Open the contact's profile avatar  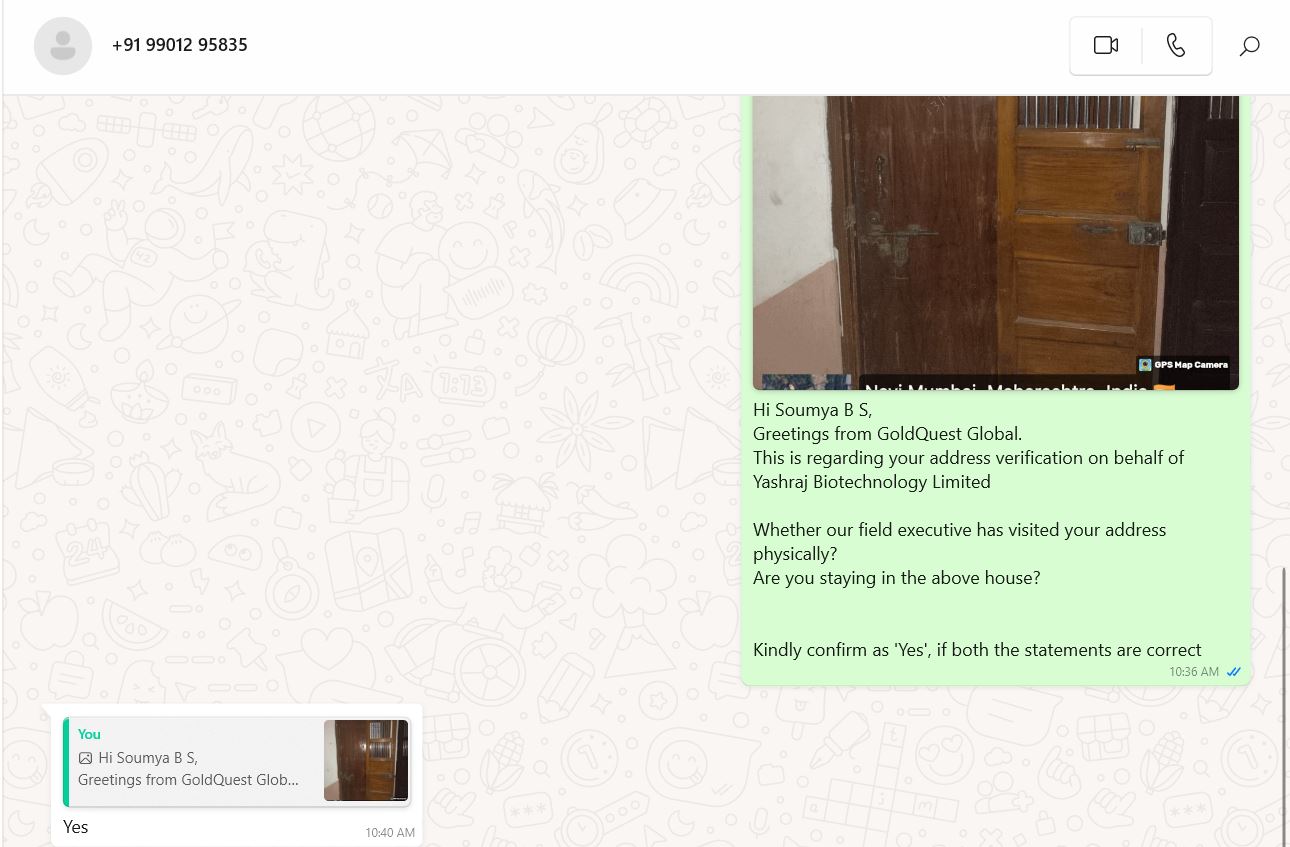(62, 46)
